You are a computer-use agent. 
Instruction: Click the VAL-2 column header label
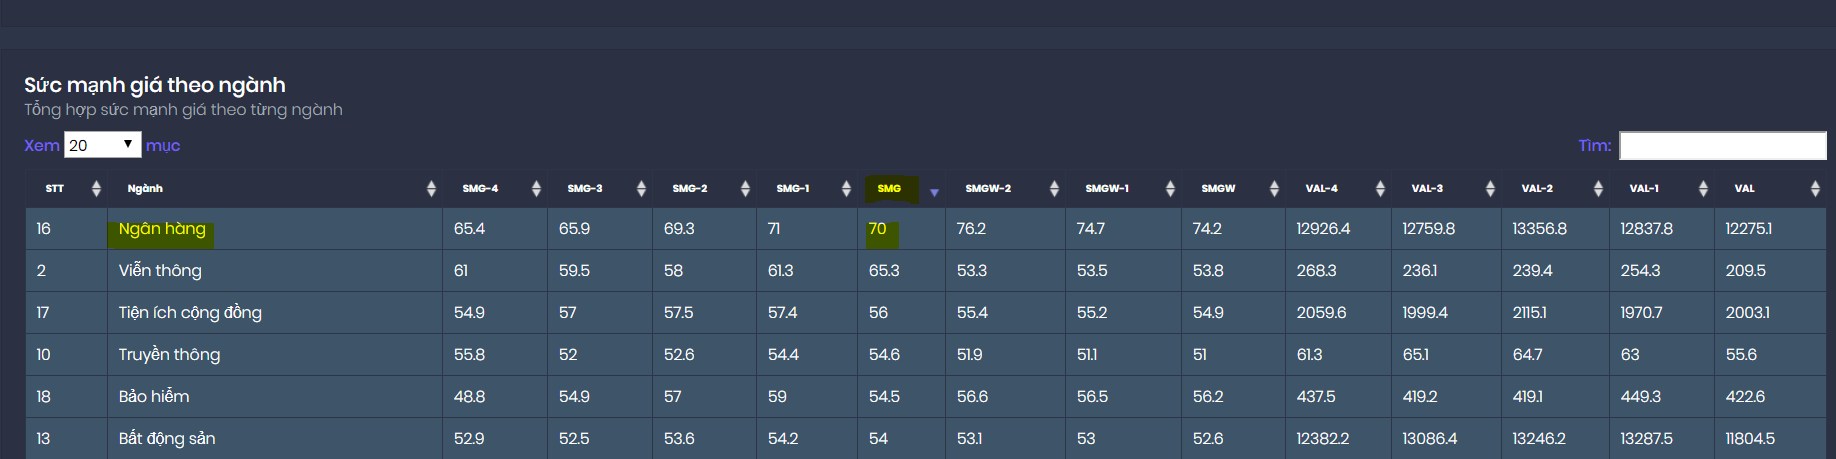point(1537,189)
